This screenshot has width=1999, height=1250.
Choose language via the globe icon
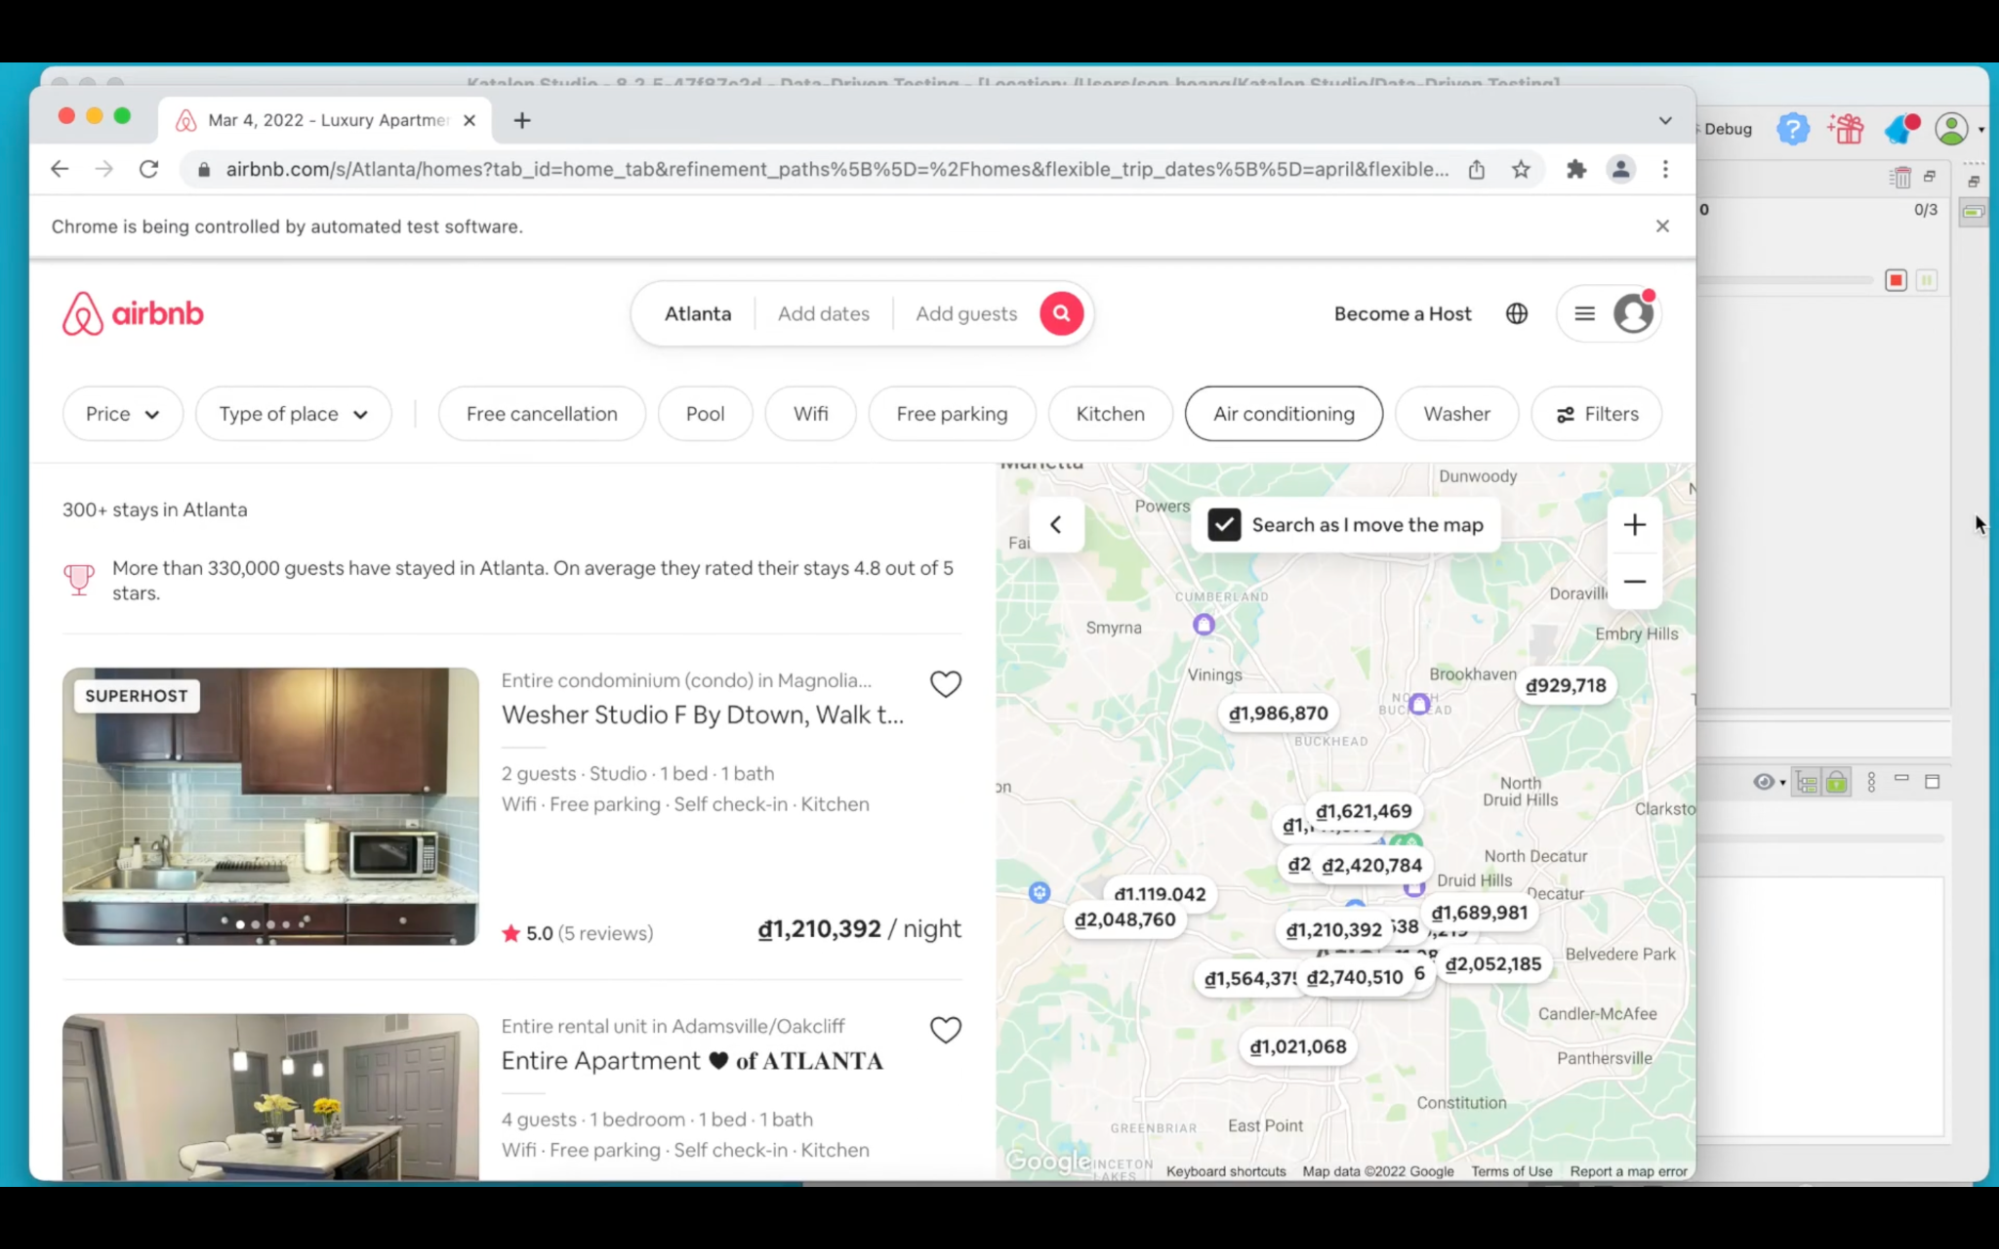pyautogui.click(x=1516, y=314)
